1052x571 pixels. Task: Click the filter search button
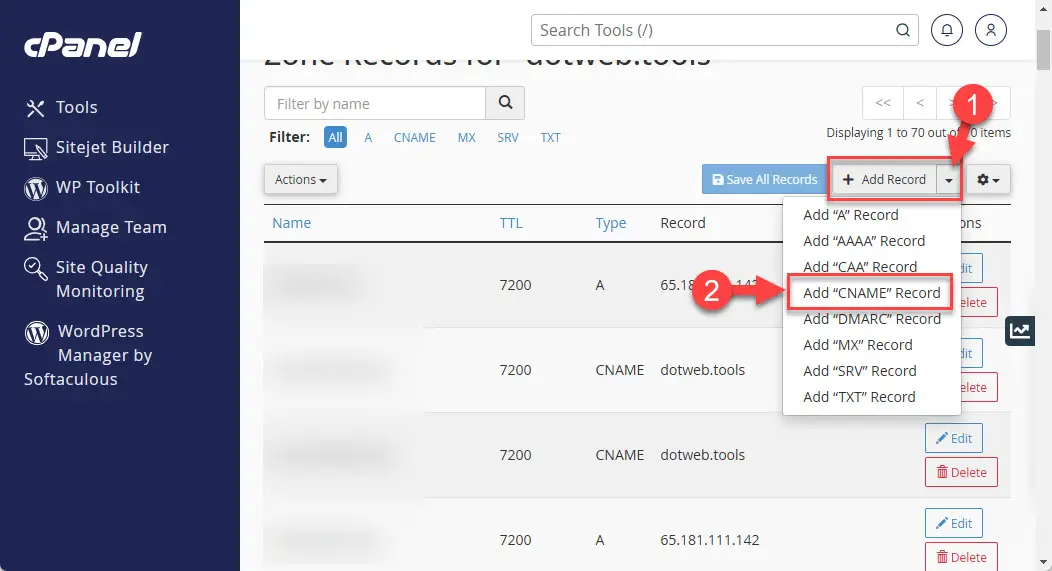[505, 103]
